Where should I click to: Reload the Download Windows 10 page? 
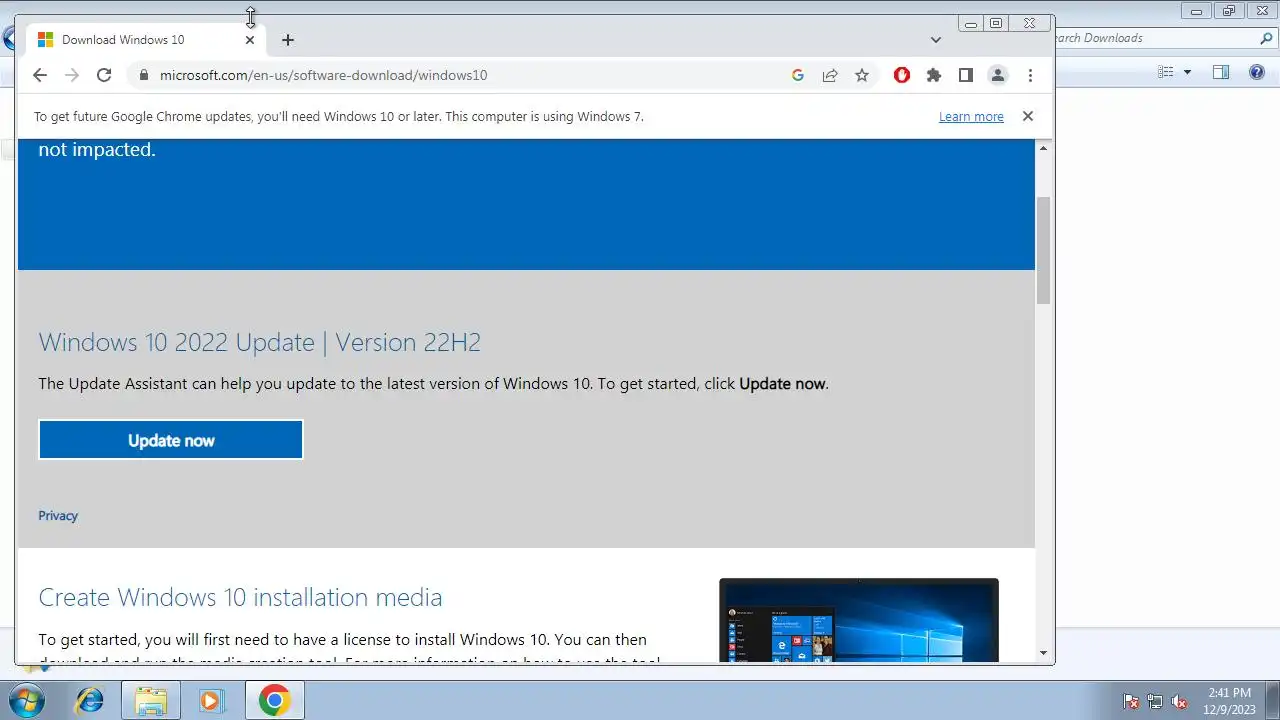104,75
